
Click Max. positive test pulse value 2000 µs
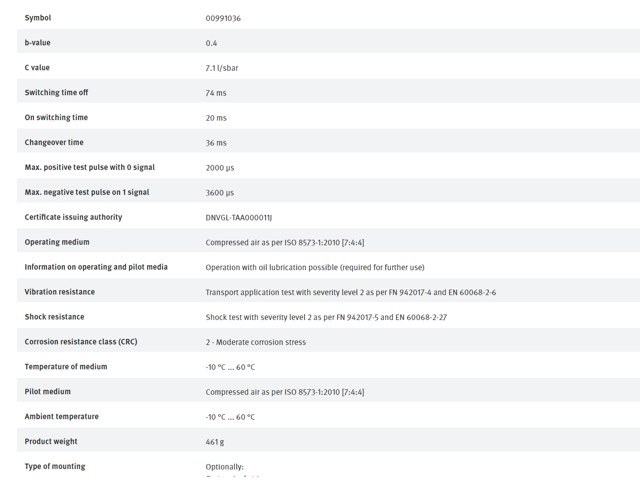220,168
